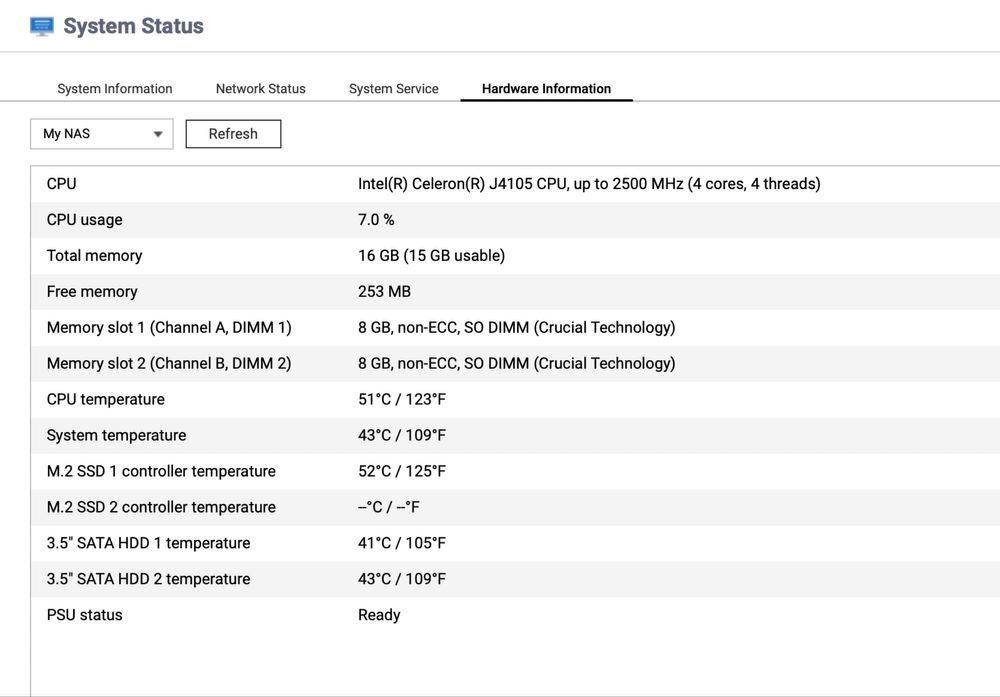Image resolution: width=1000 pixels, height=697 pixels.
Task: Select the Memory slot 1 8 GB non-ECC value
Action: pos(517,328)
